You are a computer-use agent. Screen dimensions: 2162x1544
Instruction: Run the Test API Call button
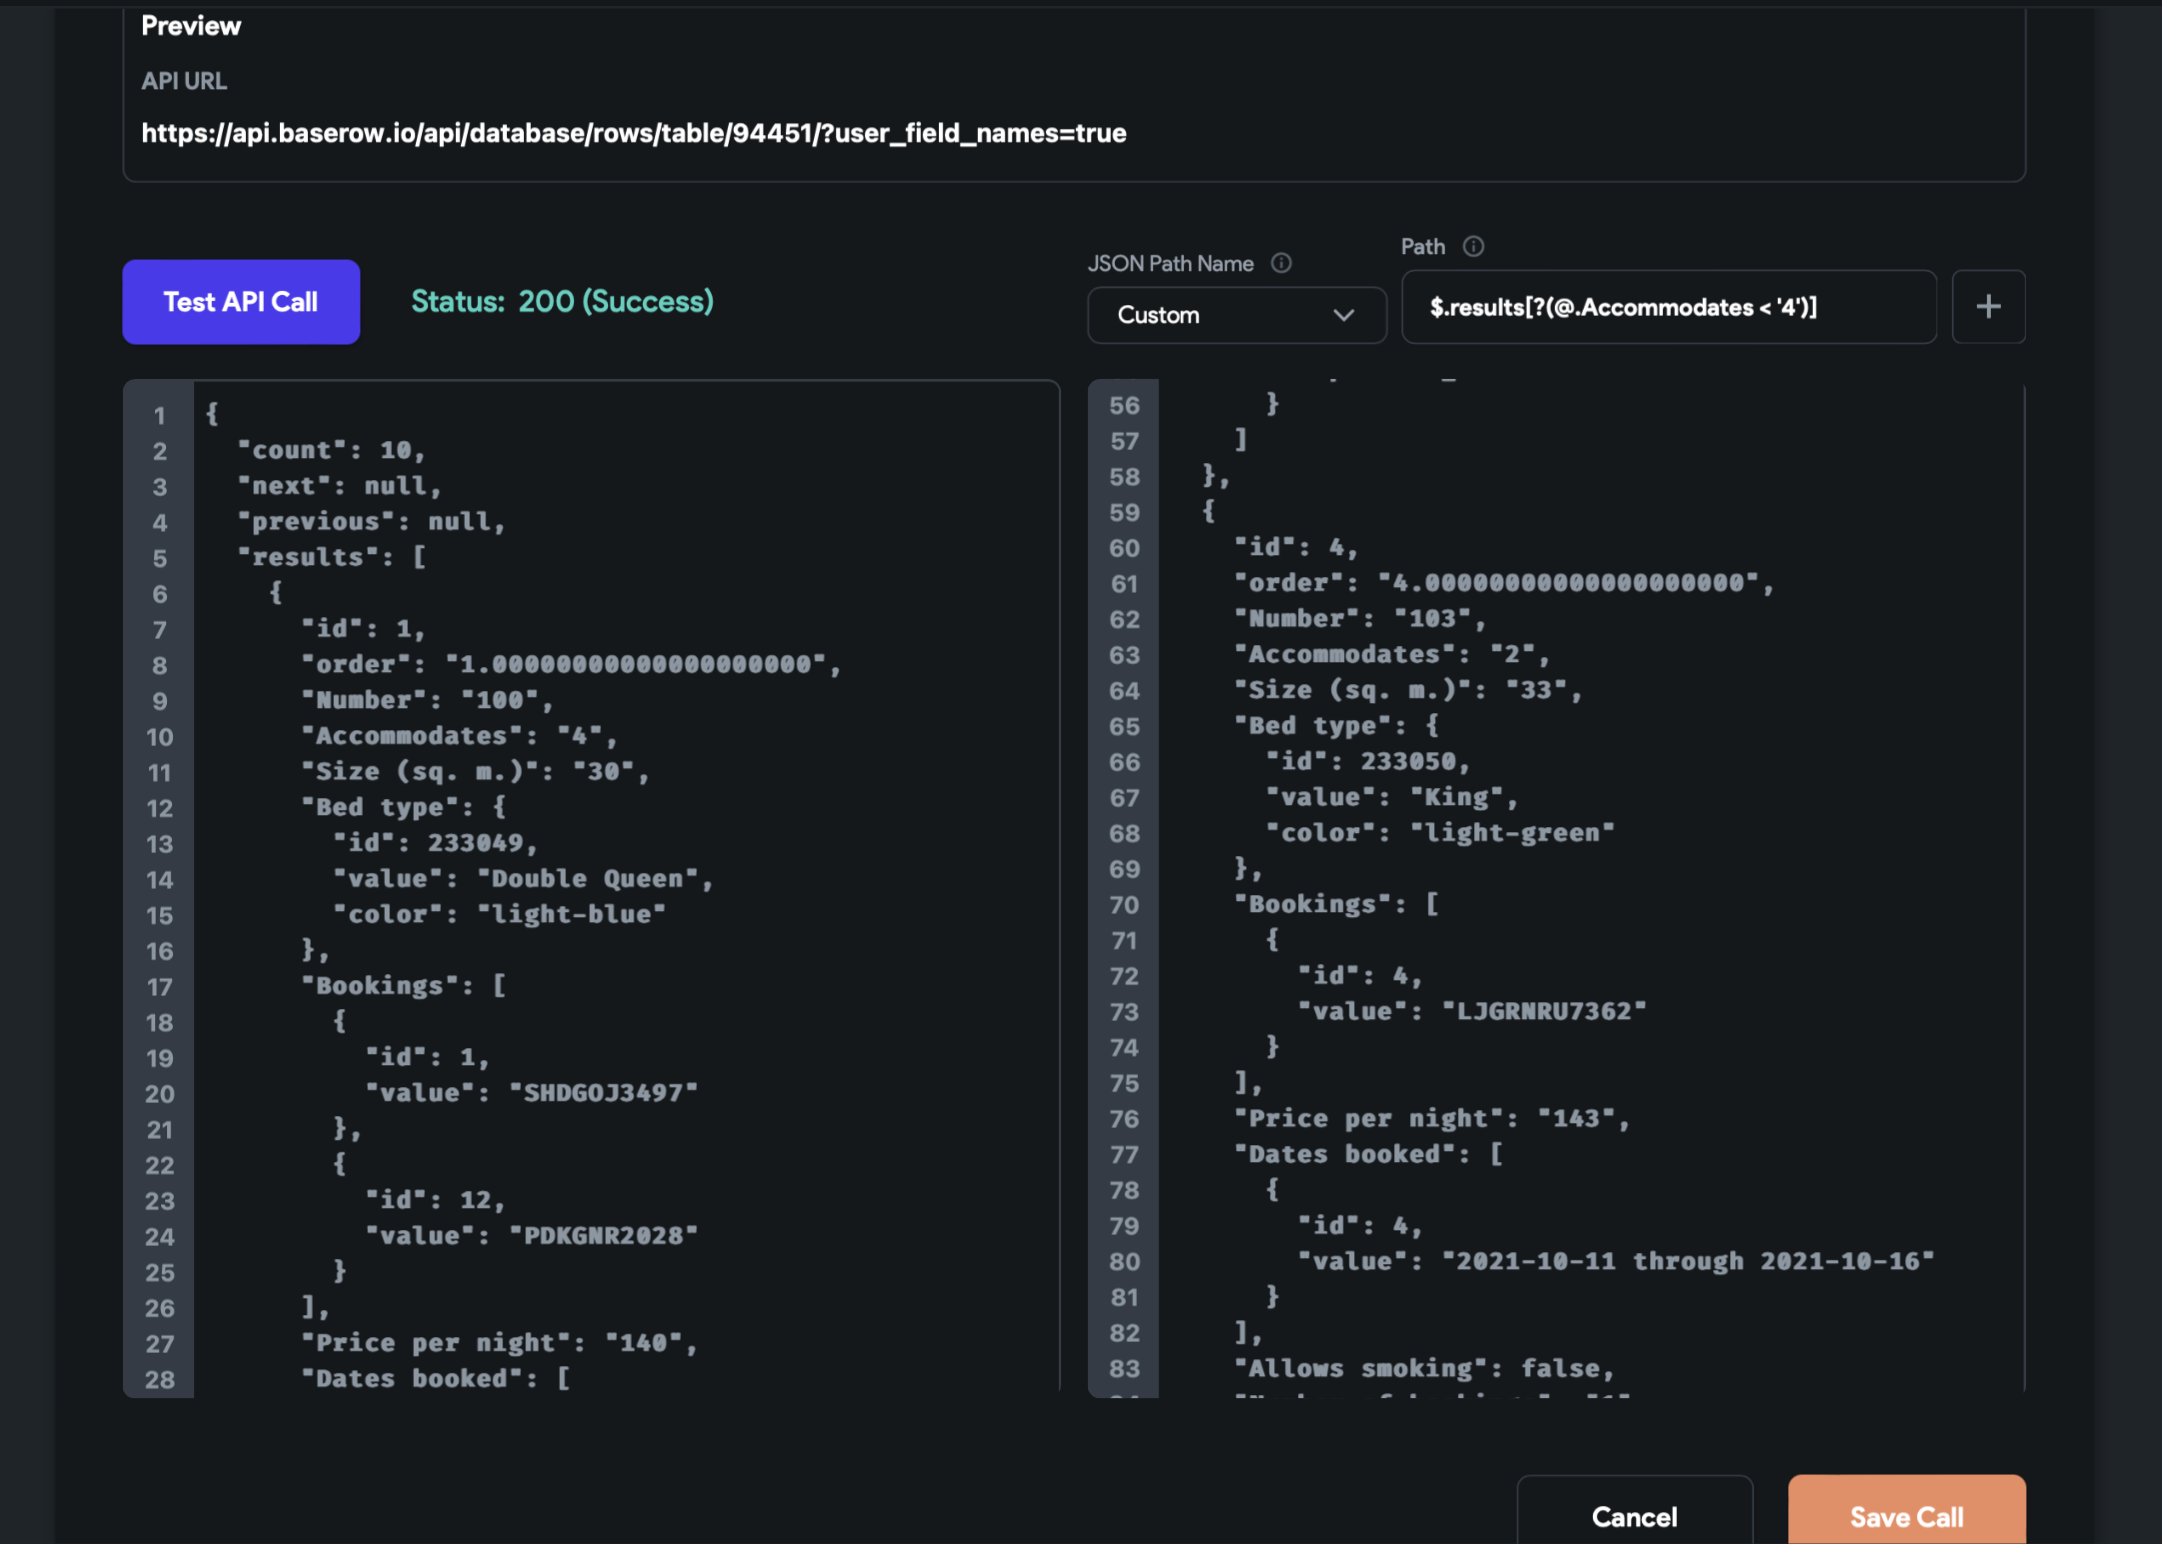tap(241, 302)
